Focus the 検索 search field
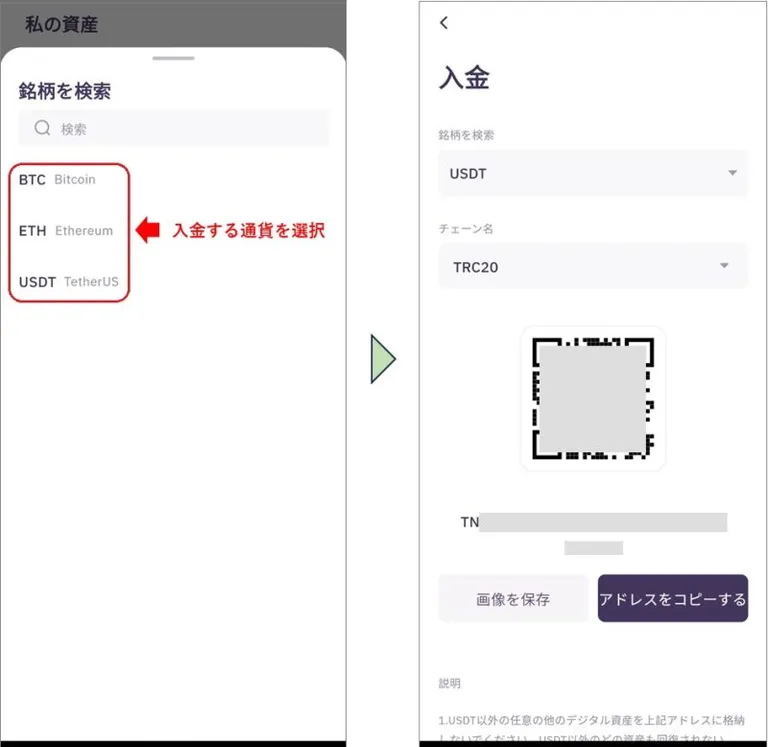This screenshot has width=768, height=747. click(173, 128)
